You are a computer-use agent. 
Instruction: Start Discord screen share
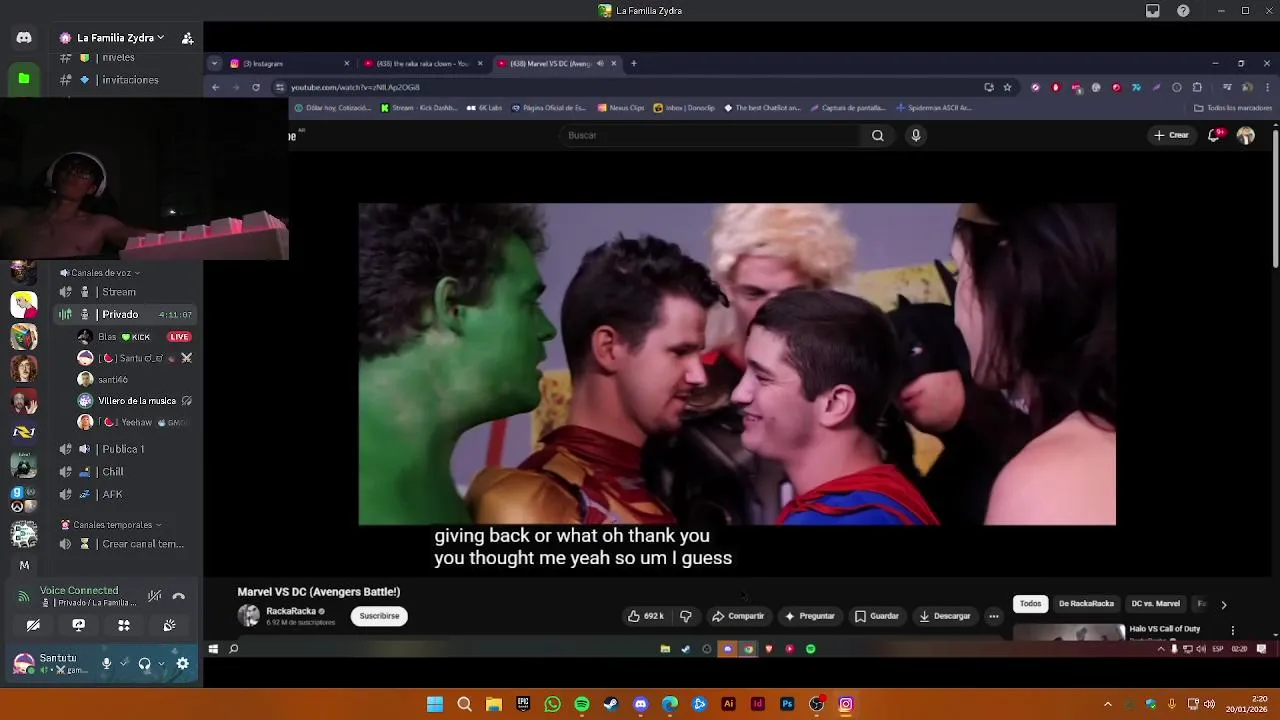(79, 625)
